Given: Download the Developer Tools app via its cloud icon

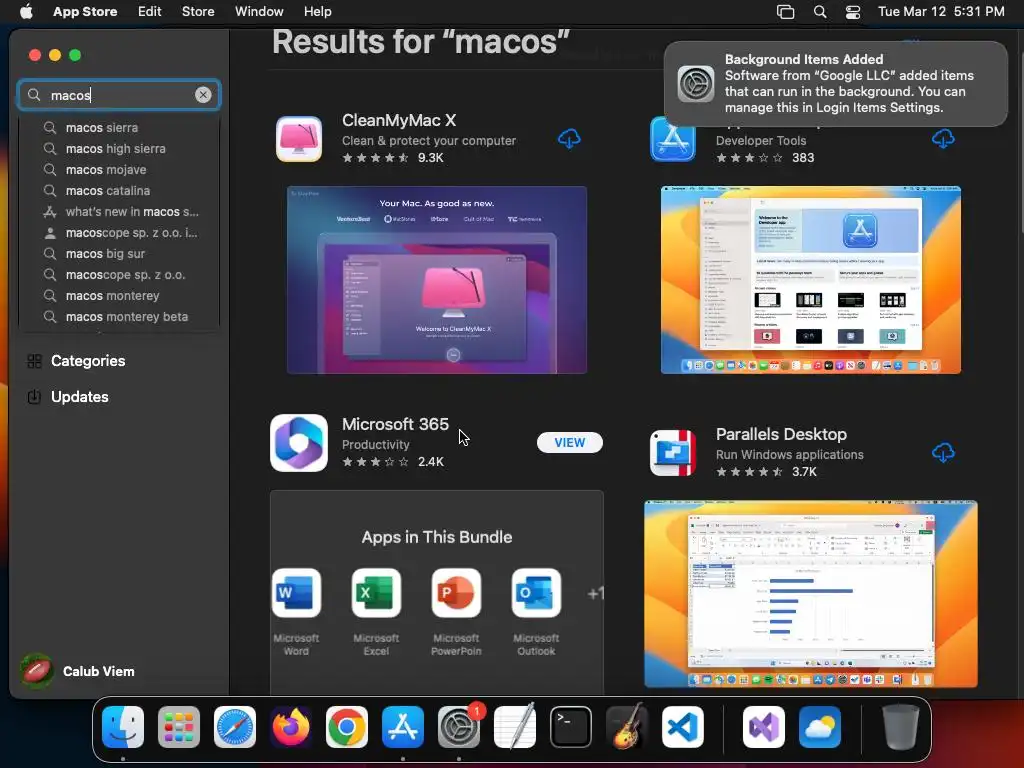Looking at the screenshot, I should click(x=943, y=138).
